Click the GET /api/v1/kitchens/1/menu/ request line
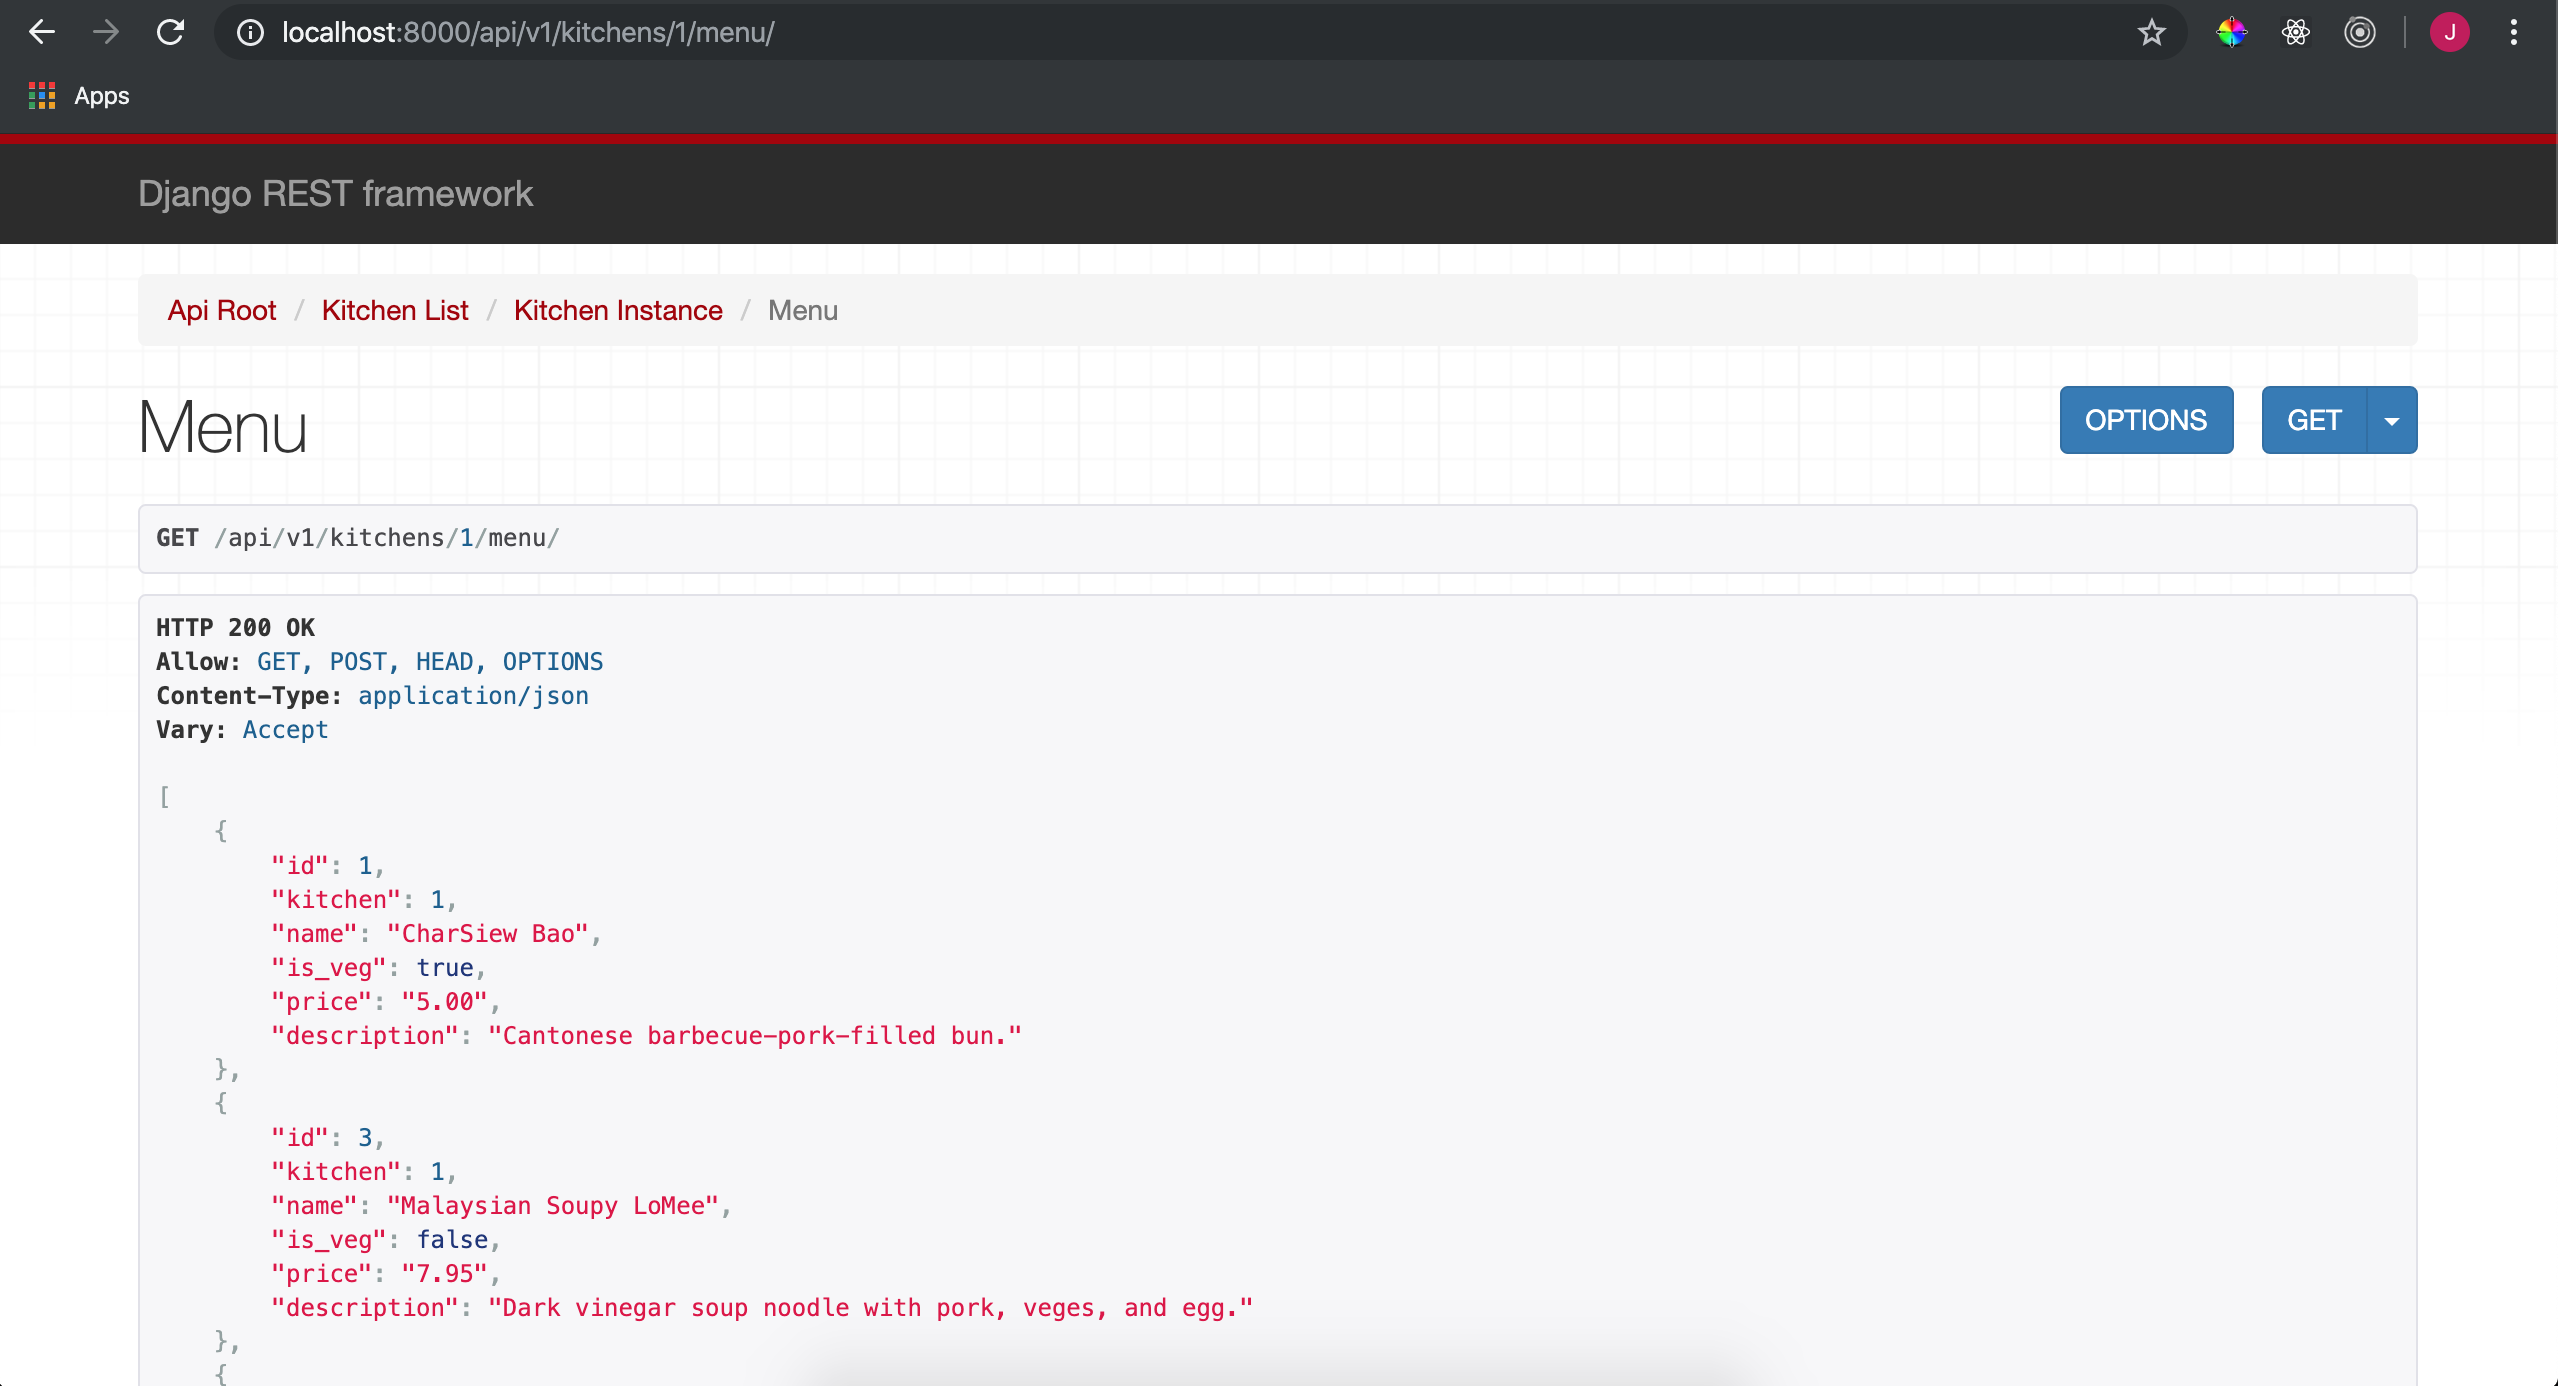The width and height of the screenshot is (2558, 1386). pos(358,538)
